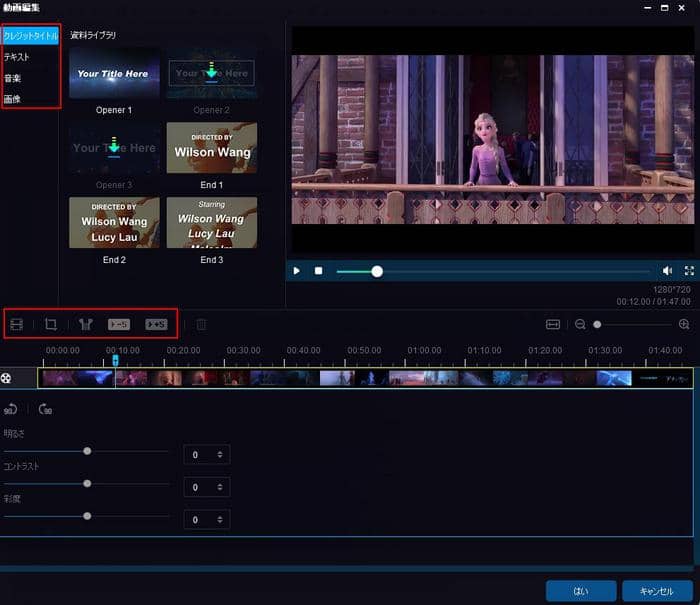Image resolution: width=700 pixels, height=605 pixels.
Task: Select the End 2 credit template
Action: coord(114,222)
